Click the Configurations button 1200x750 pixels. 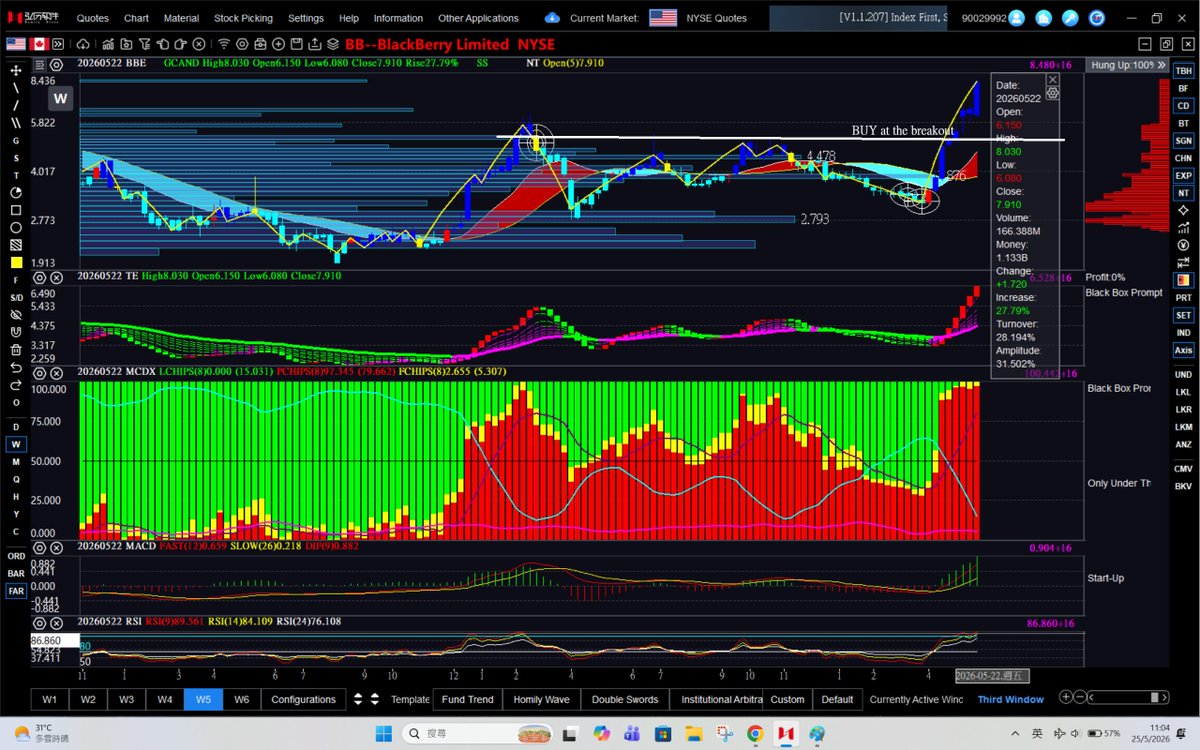click(303, 699)
